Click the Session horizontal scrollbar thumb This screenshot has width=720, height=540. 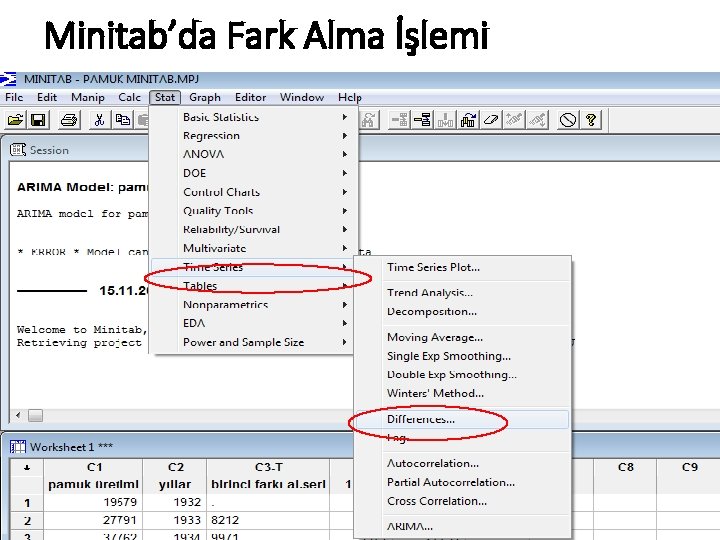click(x=35, y=415)
